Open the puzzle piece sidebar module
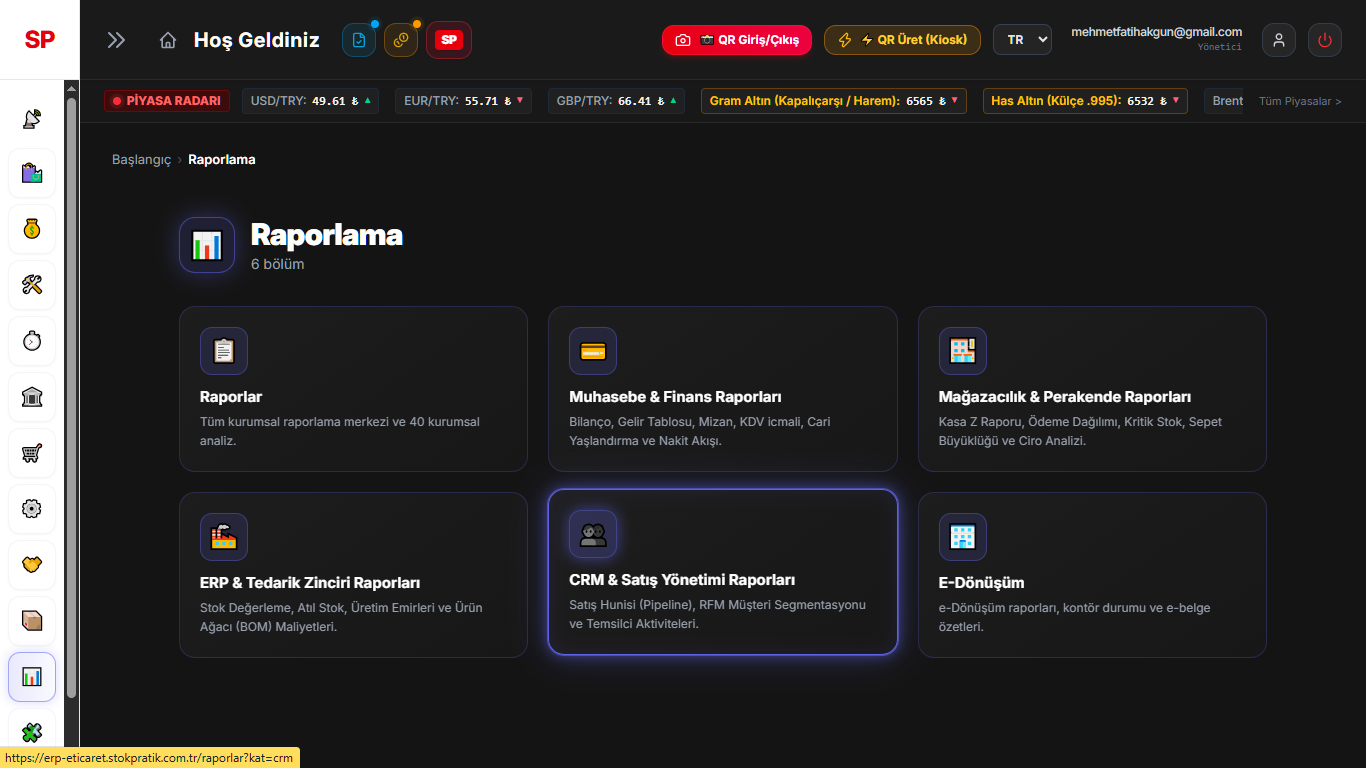The width and height of the screenshot is (1366, 768). click(x=32, y=733)
